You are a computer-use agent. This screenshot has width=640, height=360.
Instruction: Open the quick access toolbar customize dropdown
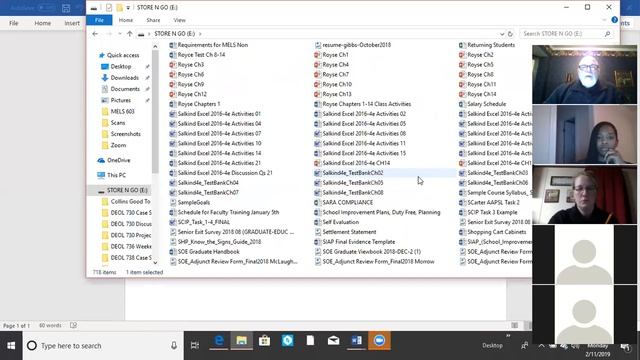tap(128, 8)
